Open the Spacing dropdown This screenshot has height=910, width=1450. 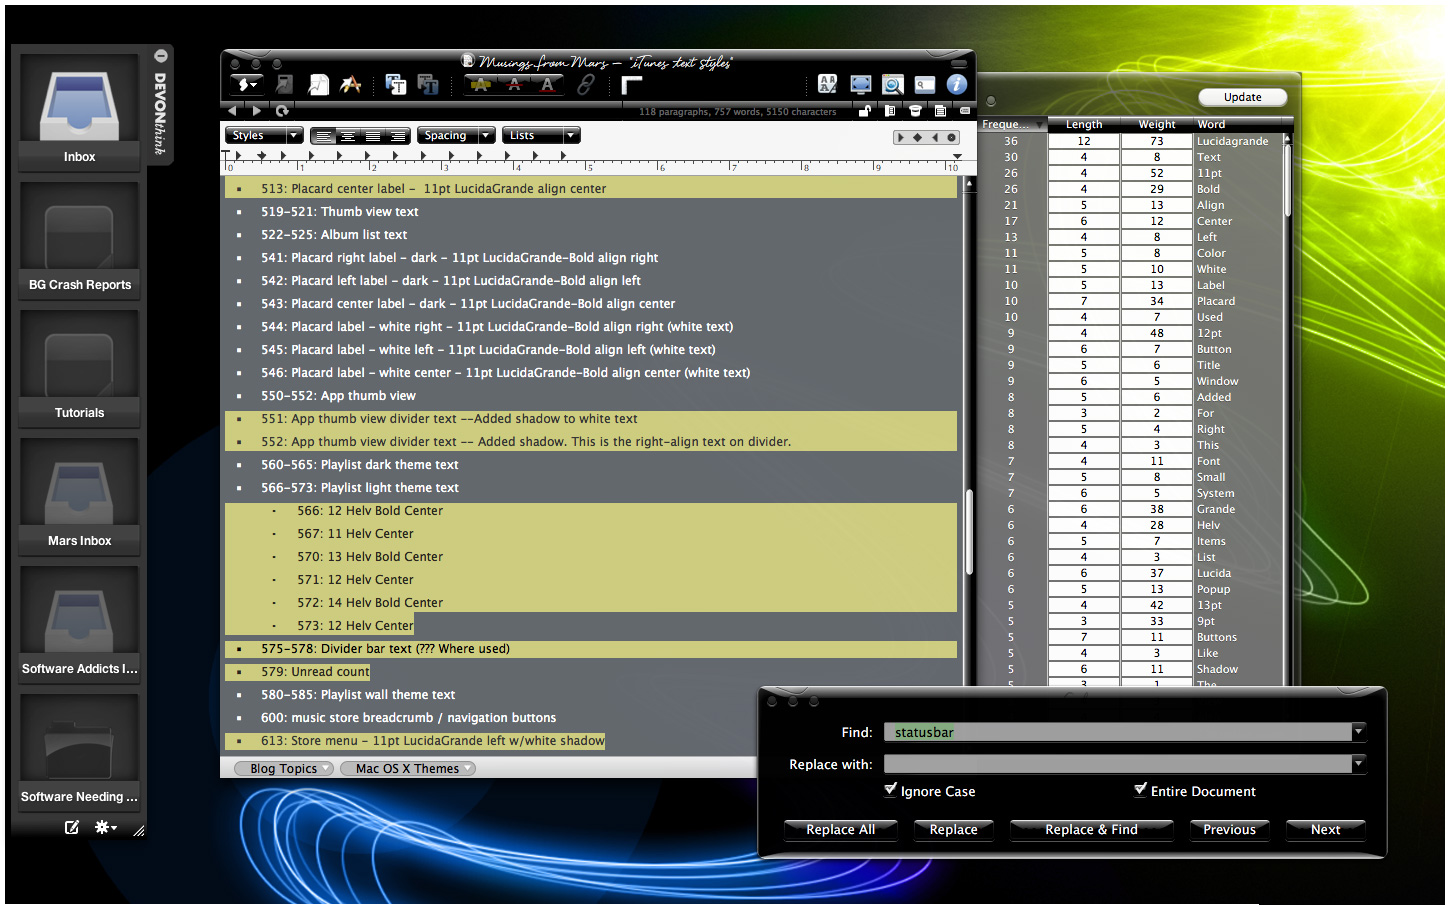[456, 136]
